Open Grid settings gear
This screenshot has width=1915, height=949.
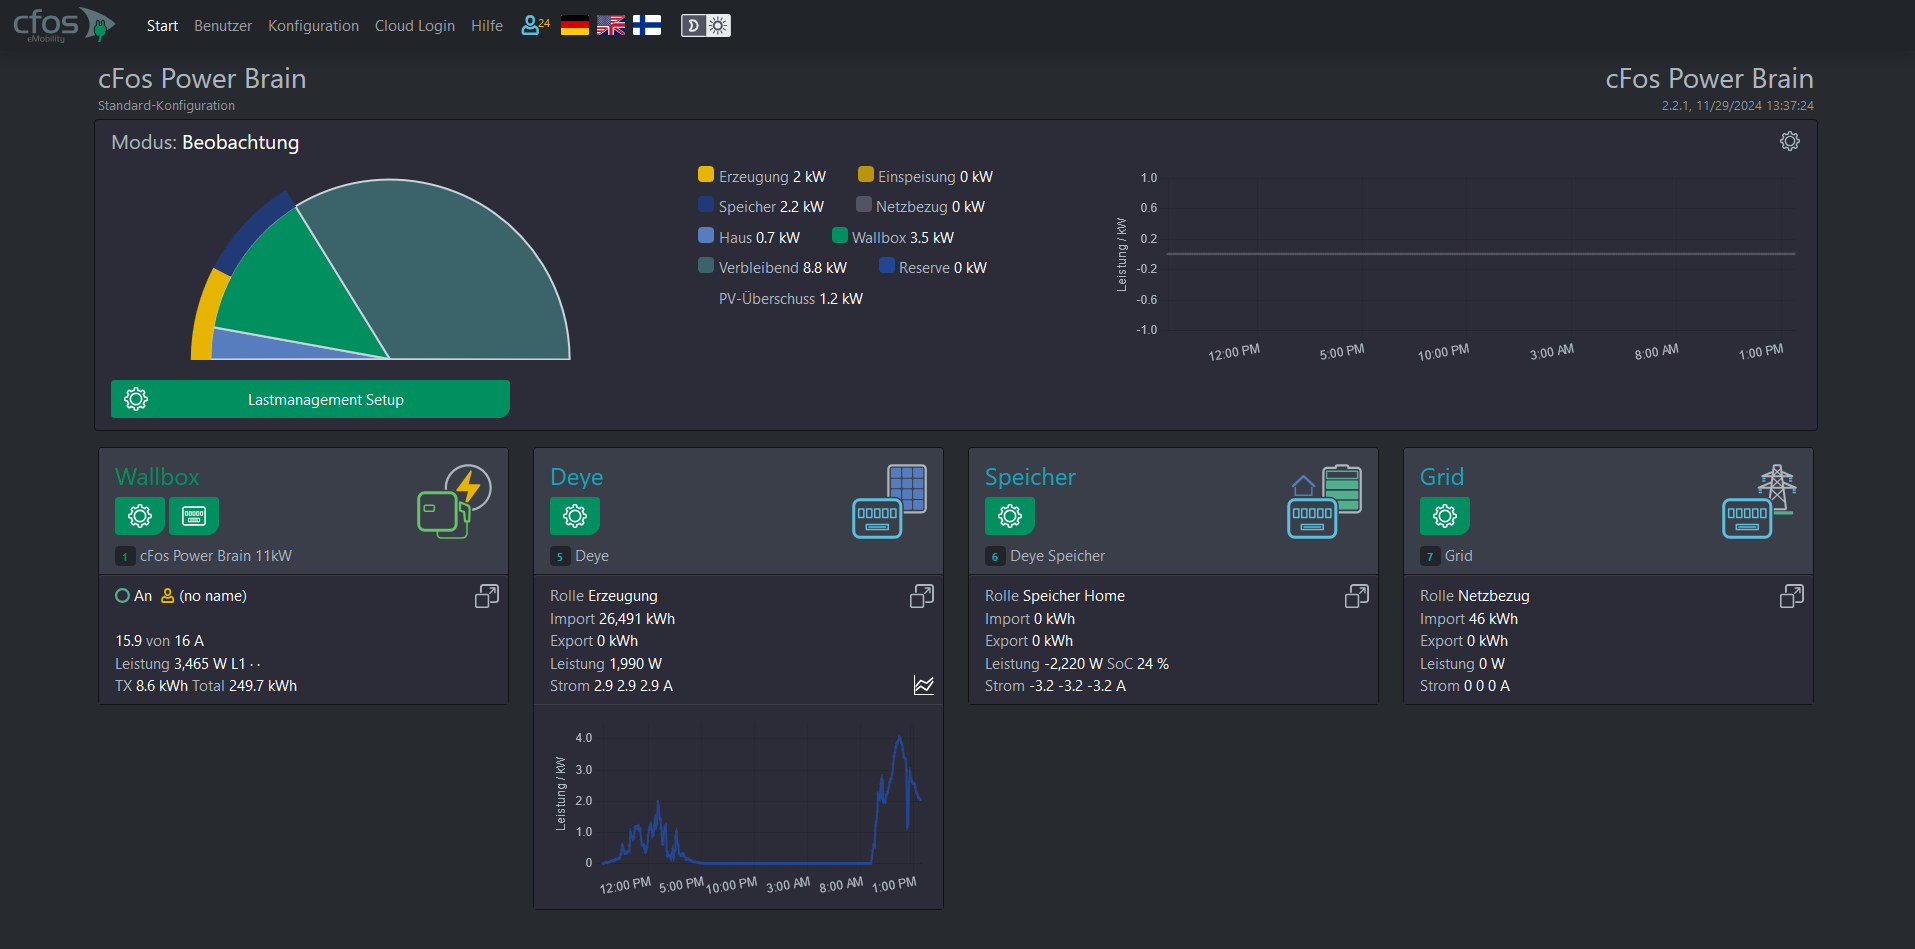pos(1445,516)
